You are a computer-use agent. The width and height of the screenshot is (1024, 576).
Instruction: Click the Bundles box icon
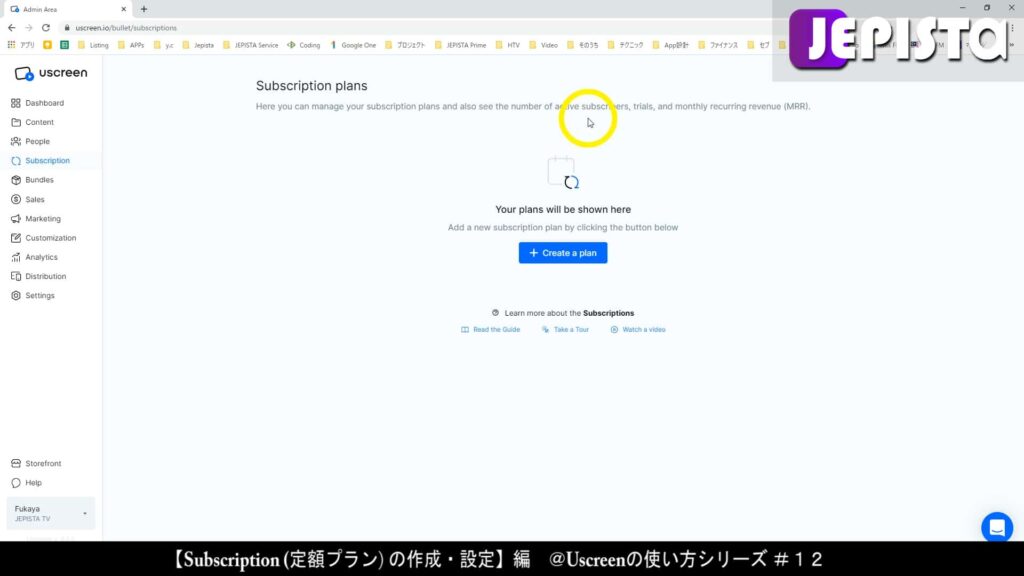(16, 180)
